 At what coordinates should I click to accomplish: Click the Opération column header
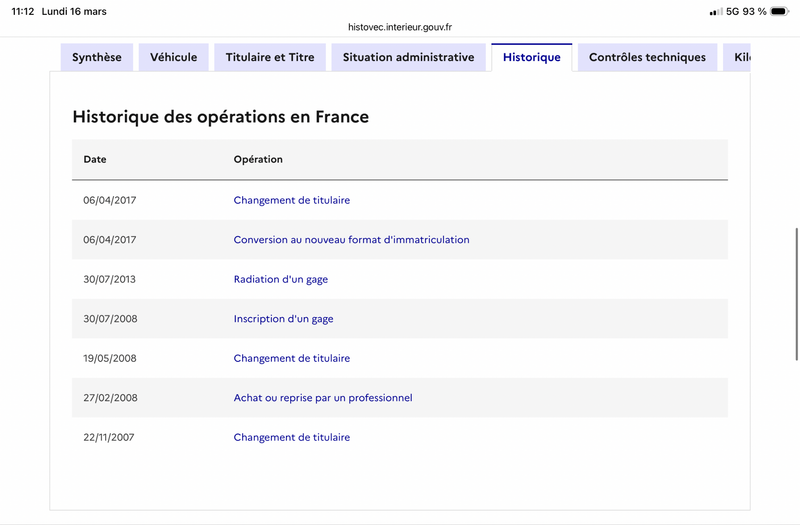[258, 160]
